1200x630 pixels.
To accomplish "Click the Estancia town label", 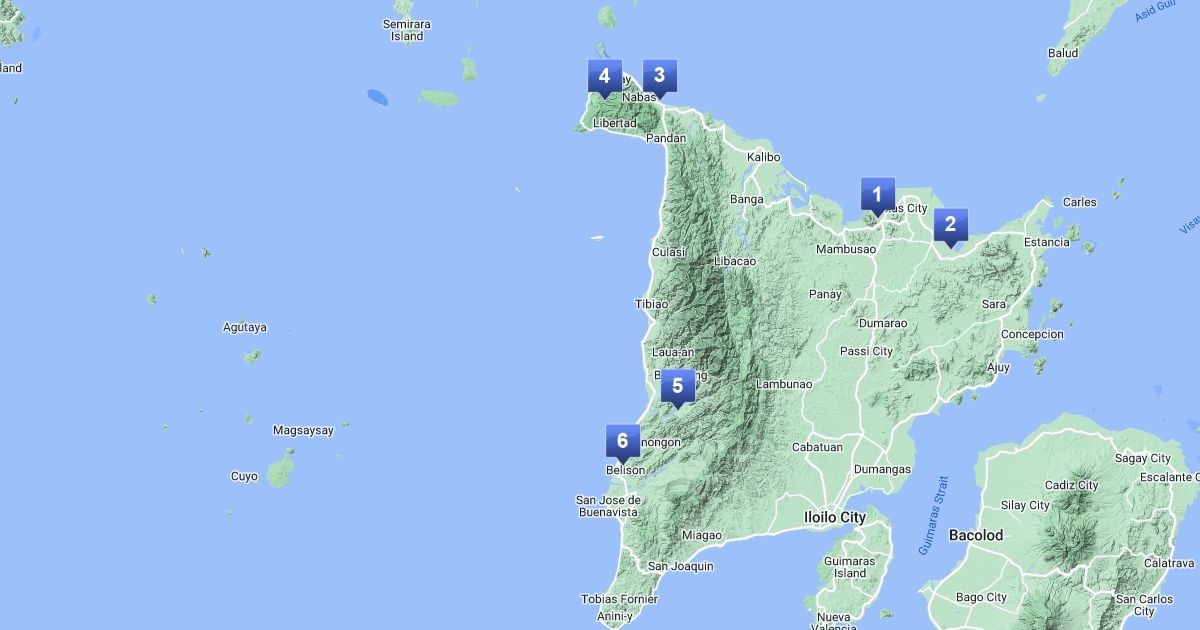I will 1046,242.
